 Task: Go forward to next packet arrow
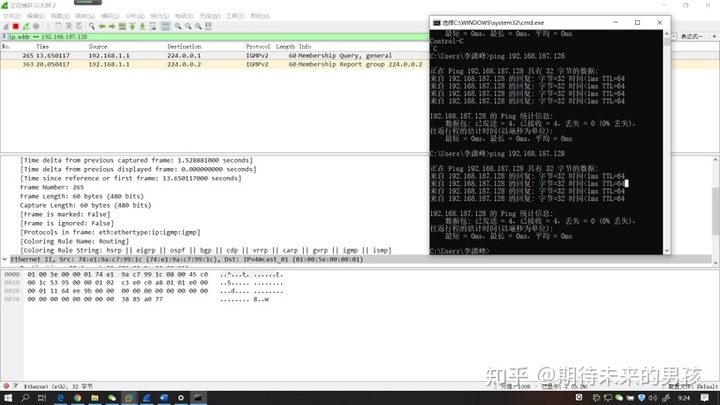tap(112, 27)
